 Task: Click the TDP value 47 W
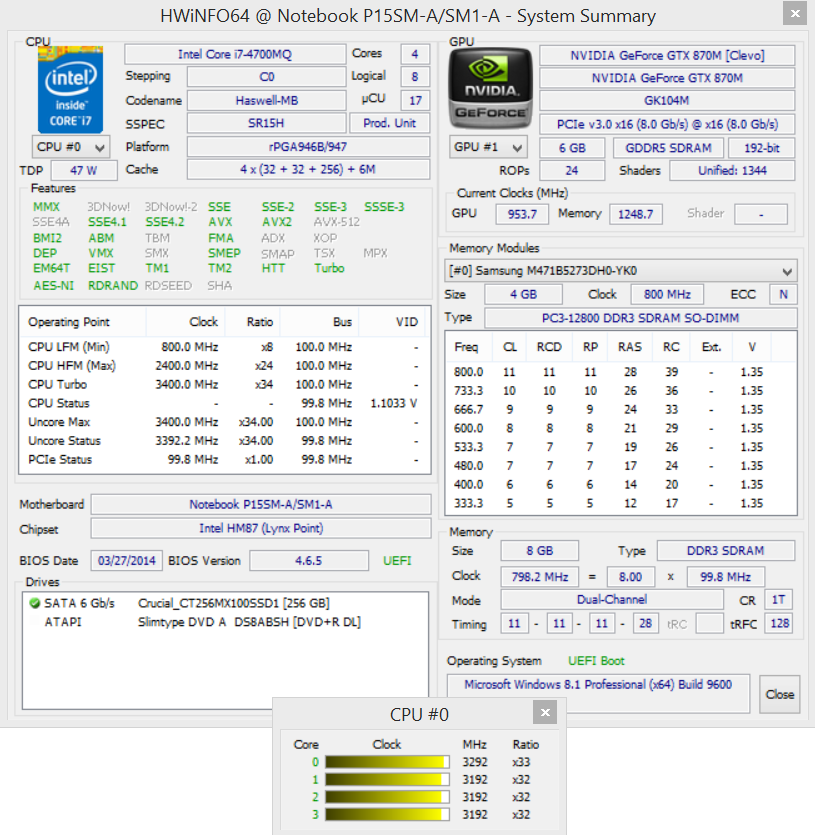tap(84, 170)
